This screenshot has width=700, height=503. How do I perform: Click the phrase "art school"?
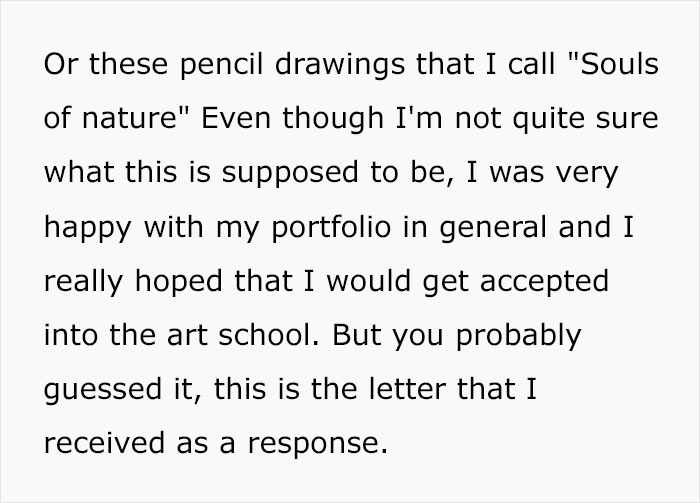(x=233, y=333)
